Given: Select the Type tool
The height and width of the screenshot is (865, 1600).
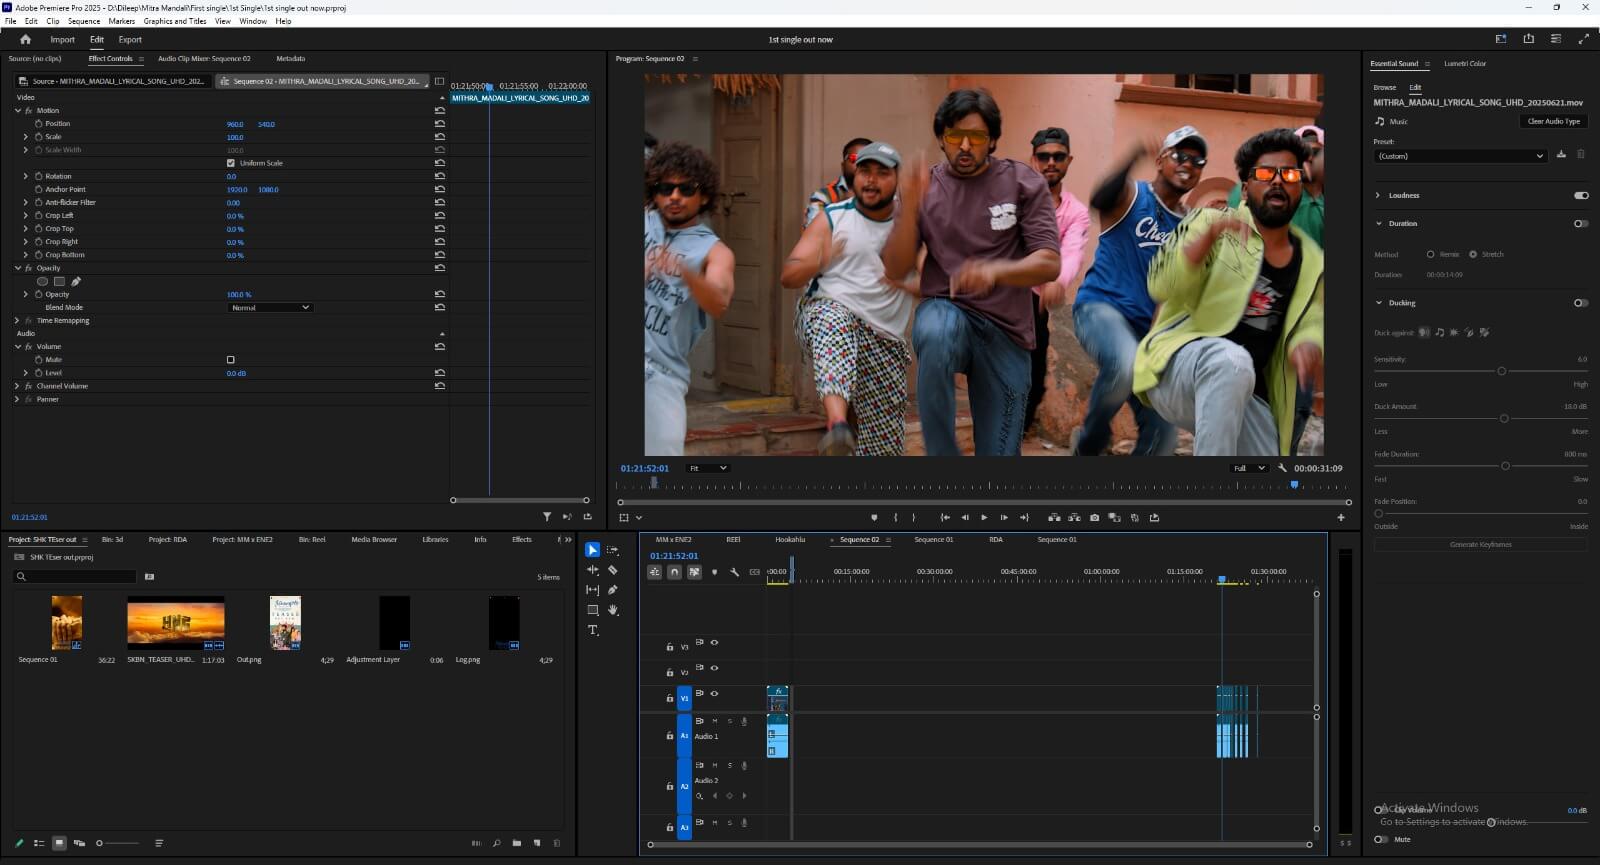Looking at the screenshot, I should tap(593, 630).
